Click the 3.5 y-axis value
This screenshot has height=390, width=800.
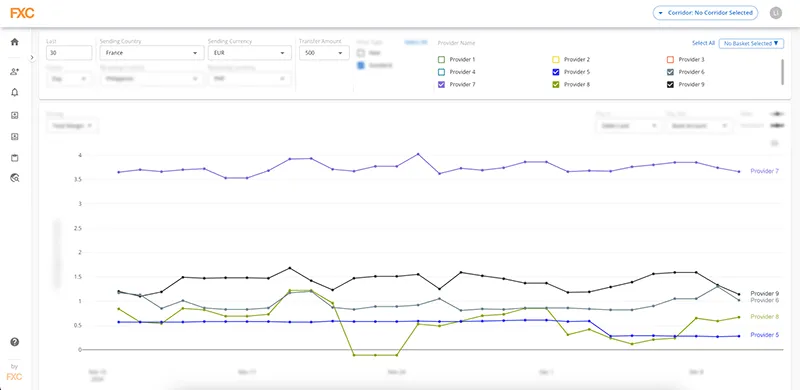coord(77,179)
